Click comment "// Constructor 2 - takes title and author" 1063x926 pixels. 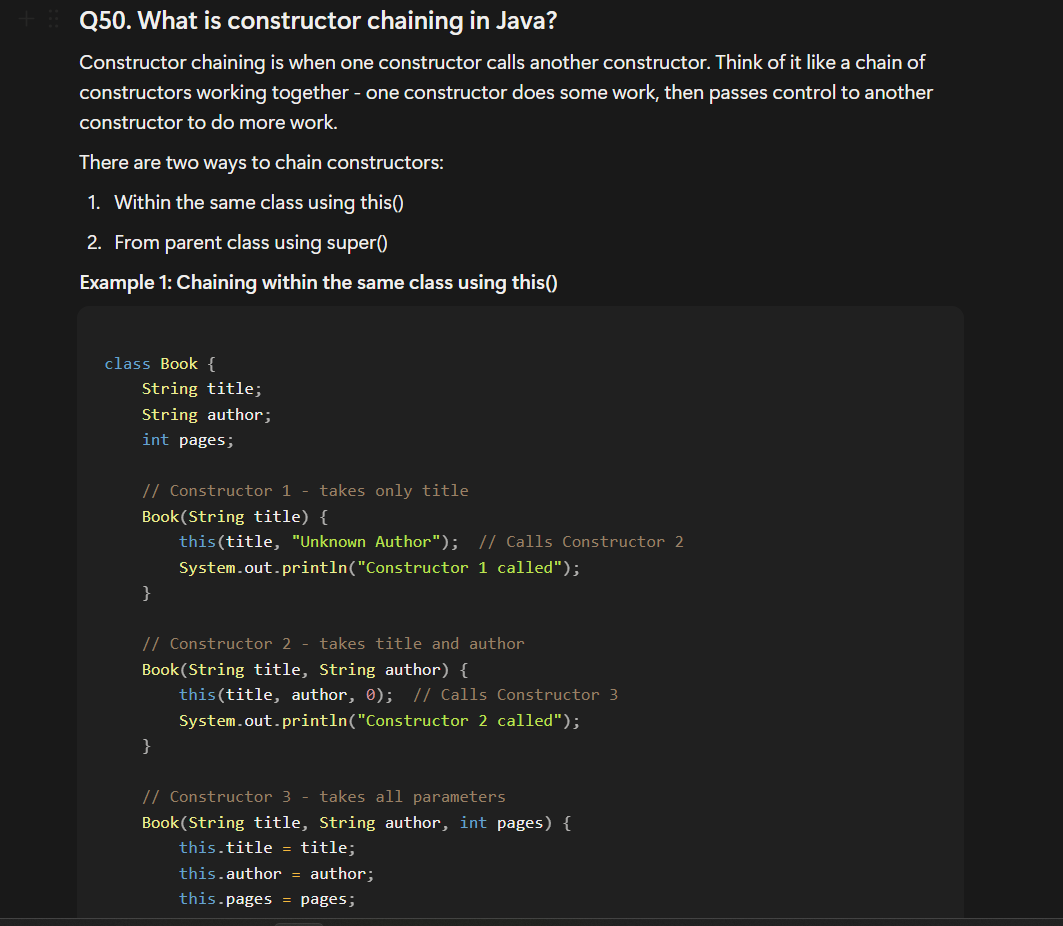333,644
